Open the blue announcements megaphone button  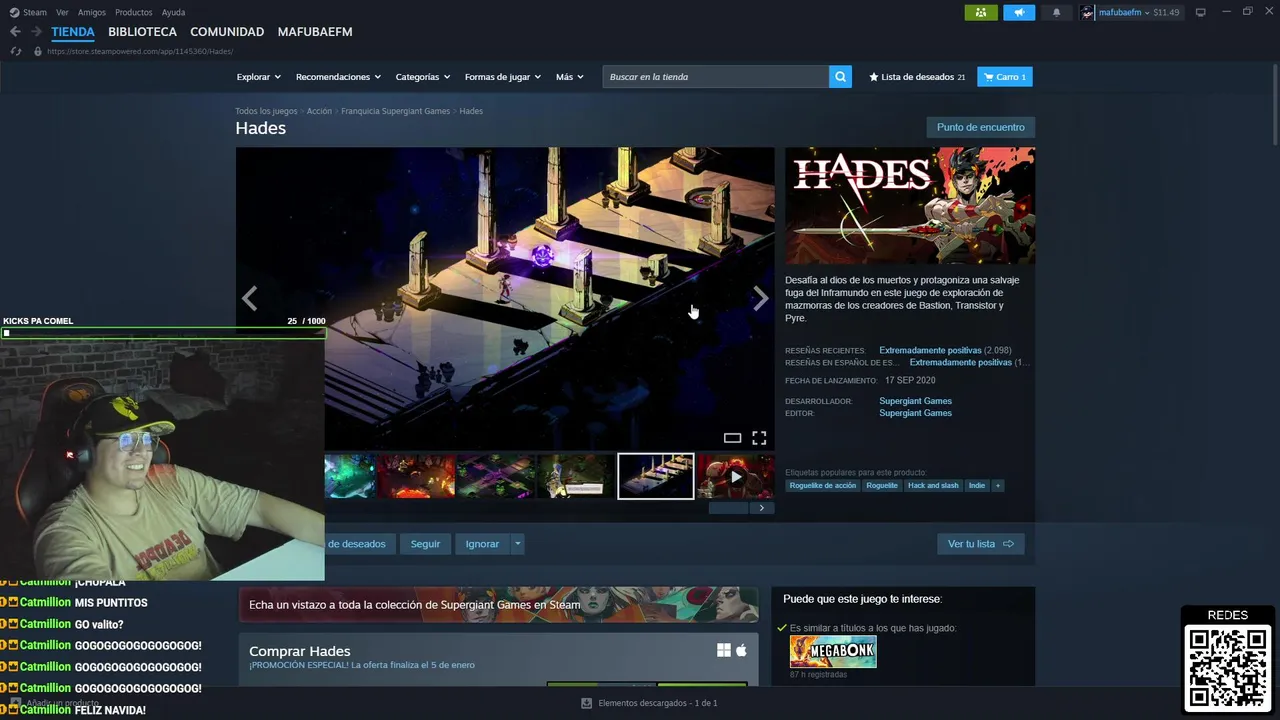coord(1019,12)
